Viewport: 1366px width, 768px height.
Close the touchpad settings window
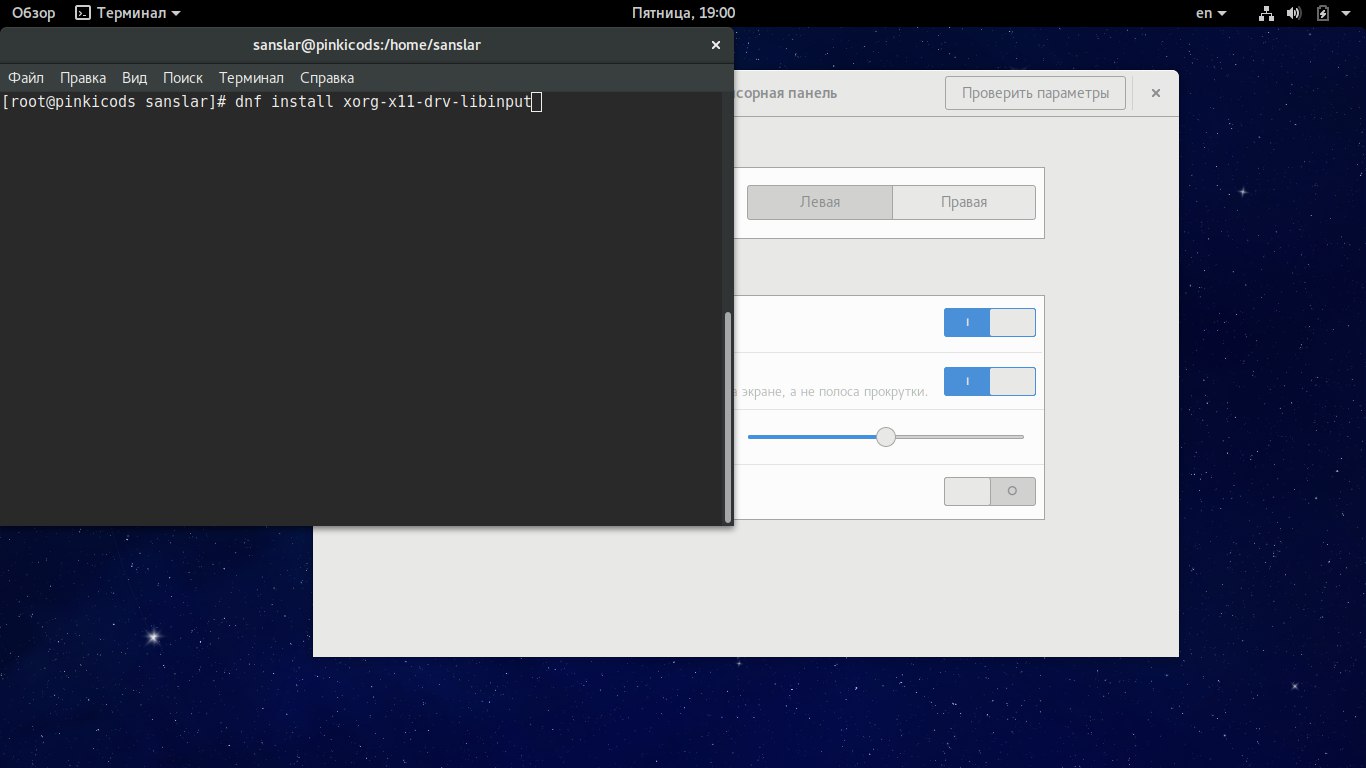(1155, 93)
